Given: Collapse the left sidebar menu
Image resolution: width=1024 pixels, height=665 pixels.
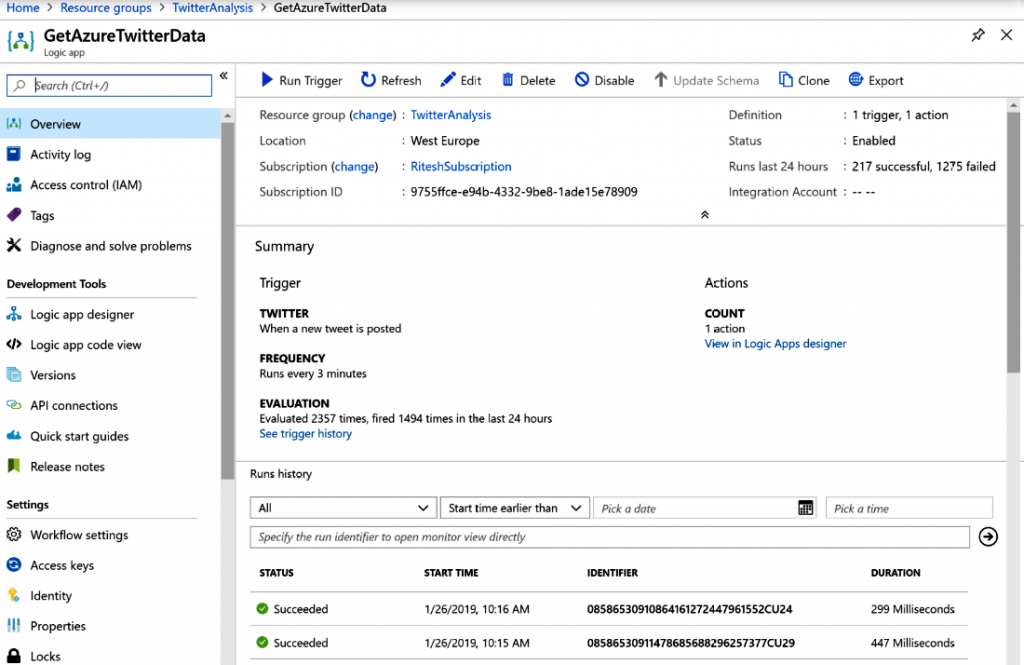Looking at the screenshot, I should [x=224, y=76].
